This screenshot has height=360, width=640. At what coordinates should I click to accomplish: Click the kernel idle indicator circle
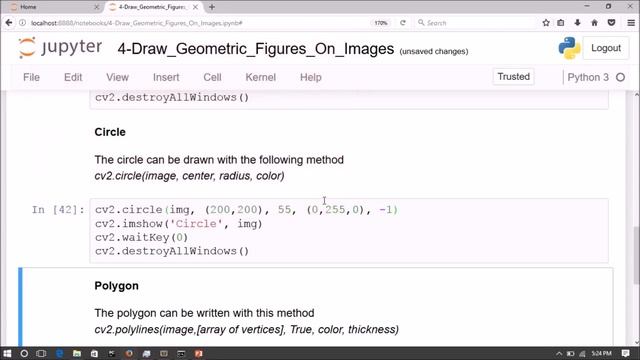pos(620,77)
